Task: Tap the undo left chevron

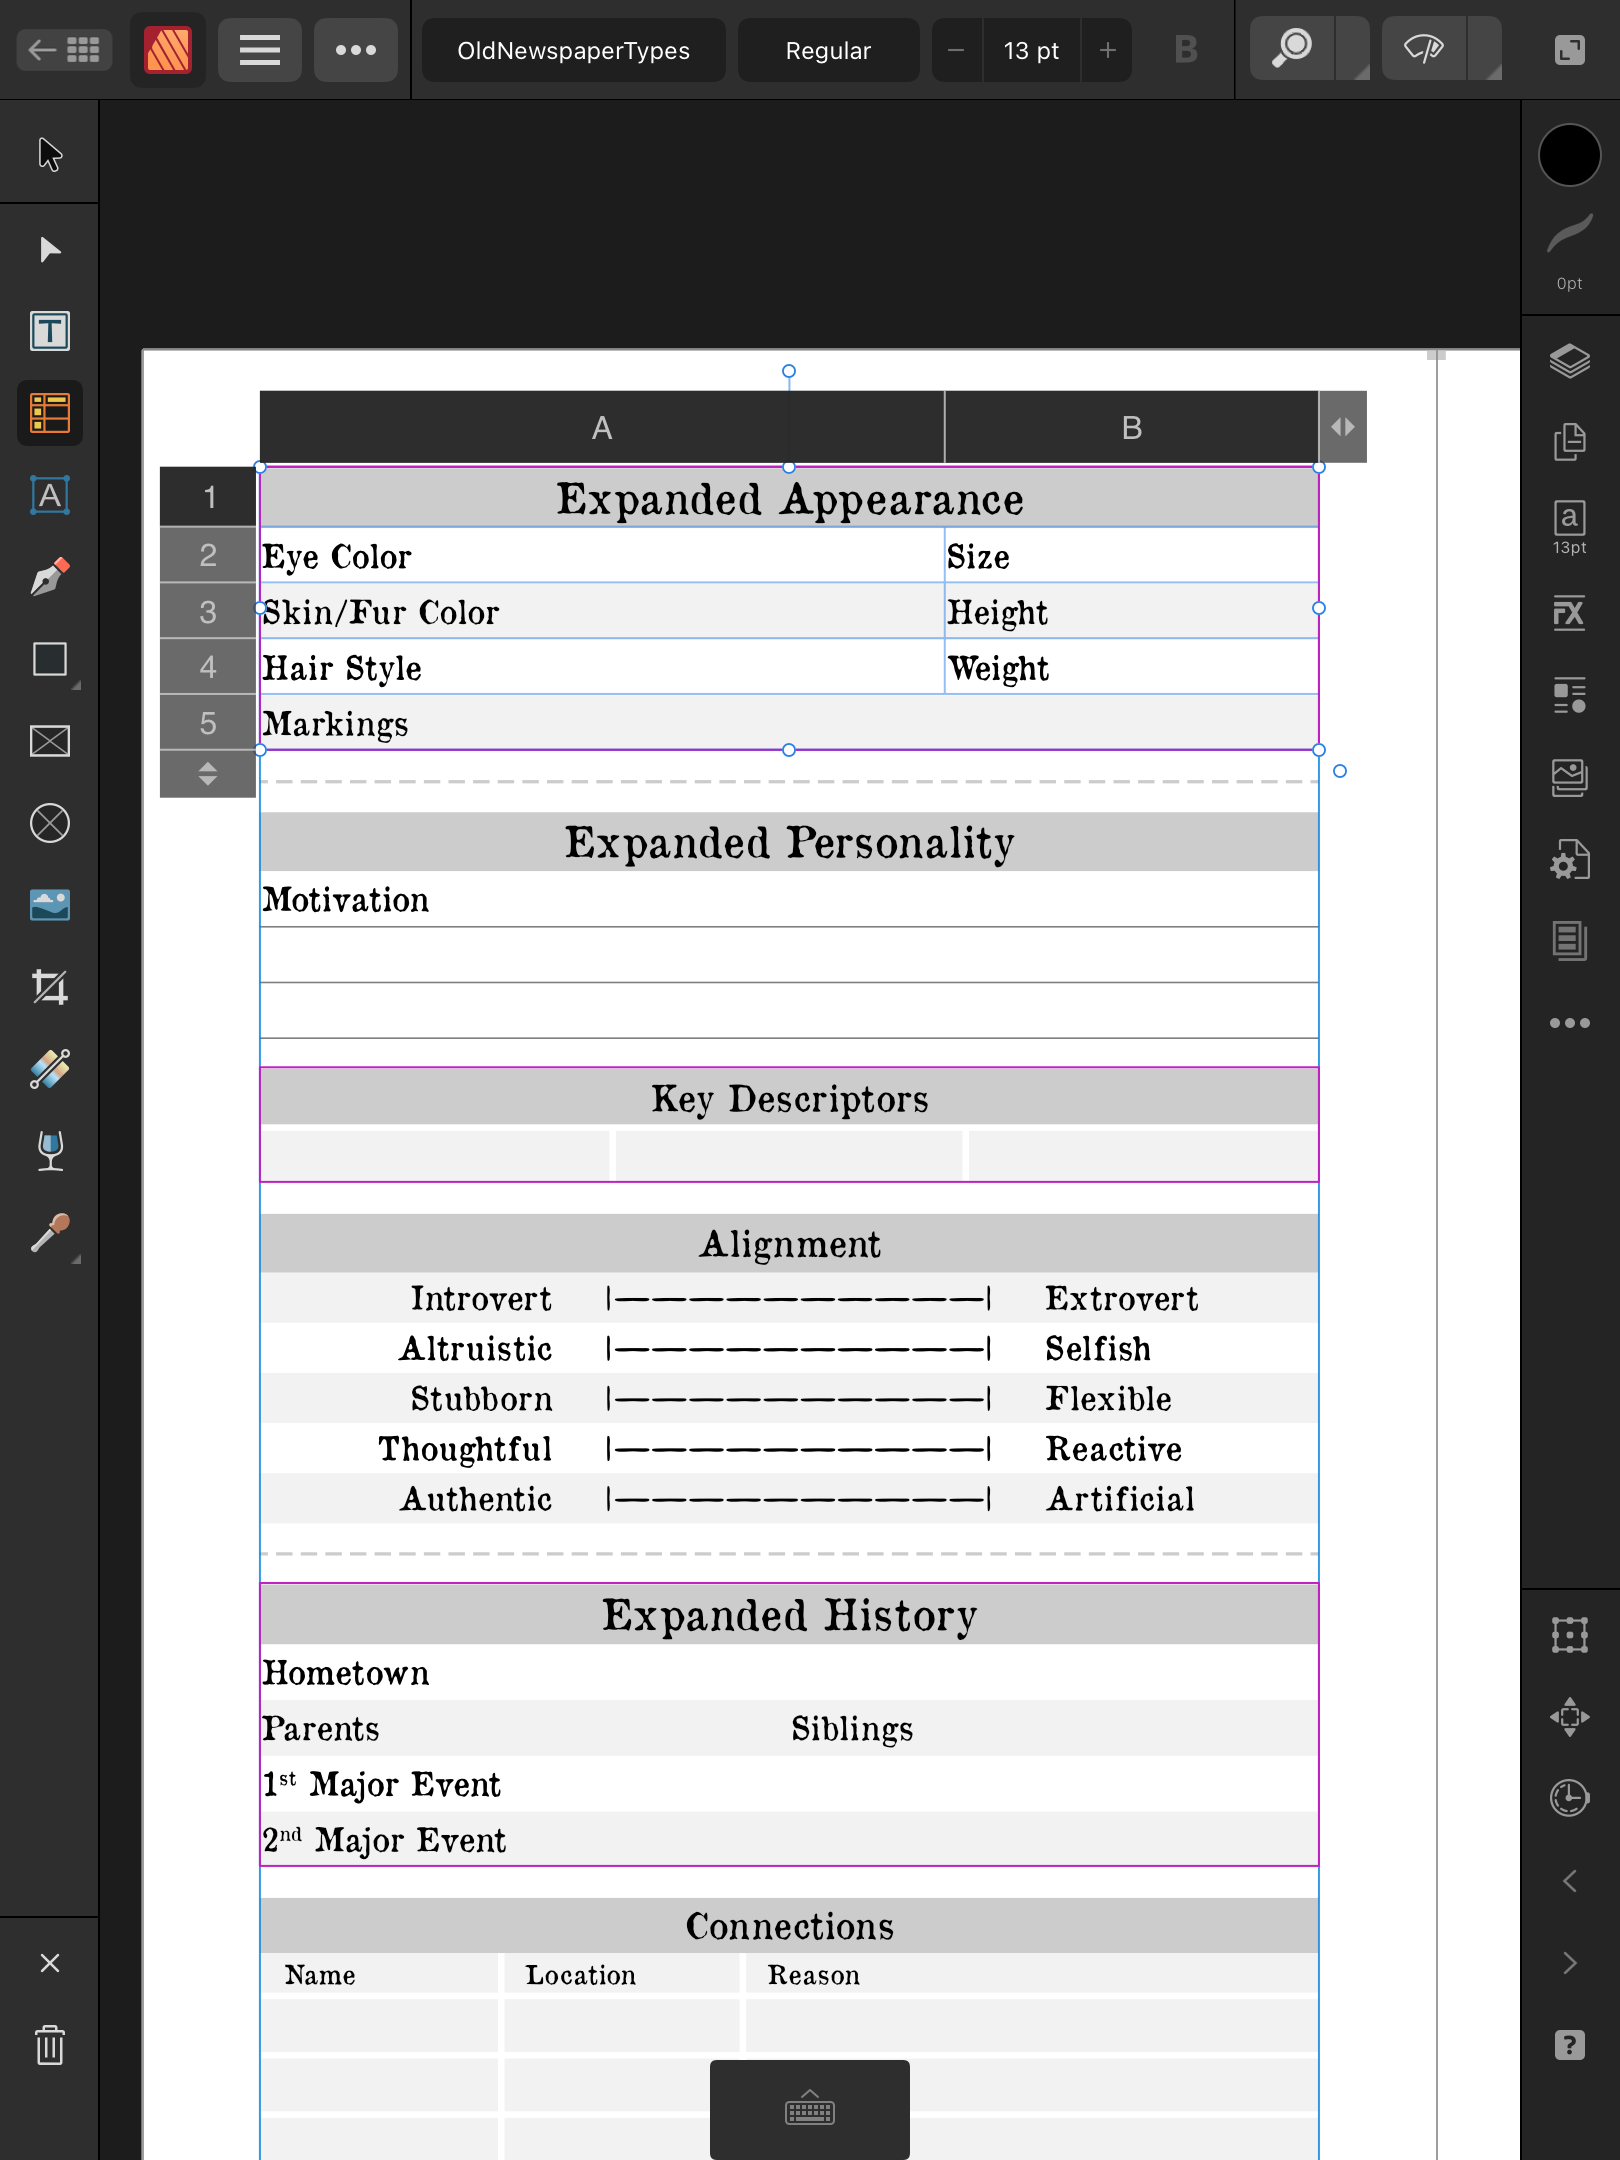Action: click(1569, 1881)
